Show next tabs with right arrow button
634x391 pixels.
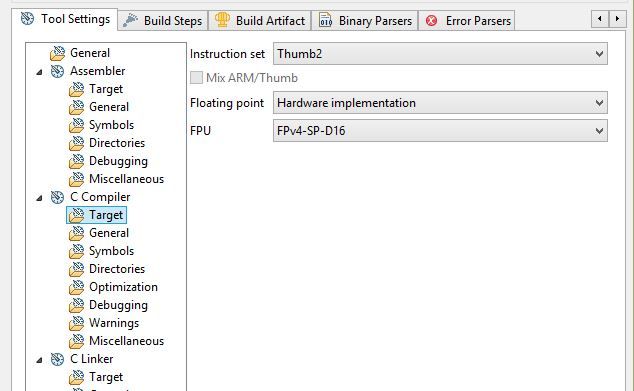[617, 19]
